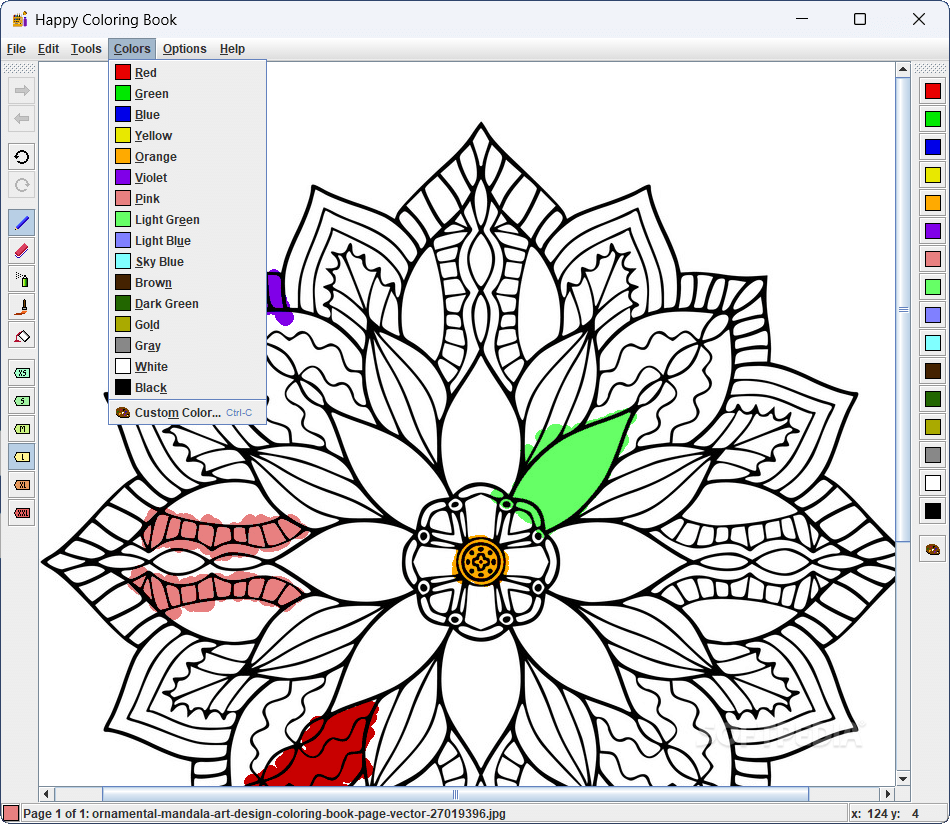950x824 pixels.
Task: Choose Pink from the Colors menu
Action: [x=187, y=199]
